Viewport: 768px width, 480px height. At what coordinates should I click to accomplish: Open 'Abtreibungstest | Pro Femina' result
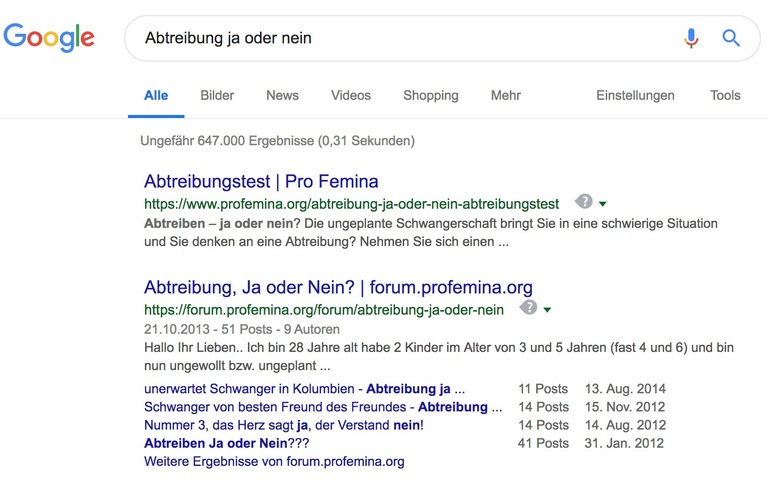click(261, 182)
